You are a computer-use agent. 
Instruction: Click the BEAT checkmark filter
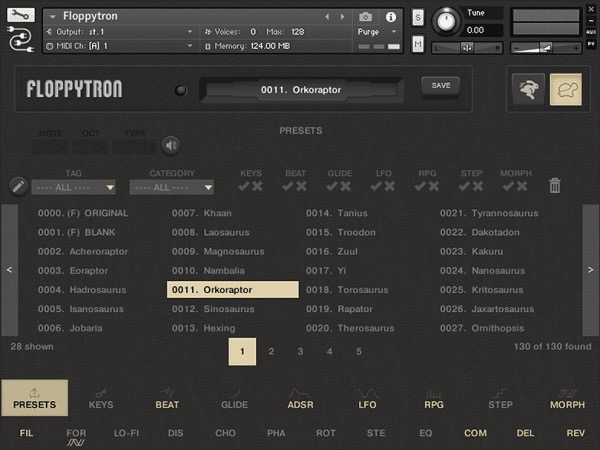(x=288, y=186)
